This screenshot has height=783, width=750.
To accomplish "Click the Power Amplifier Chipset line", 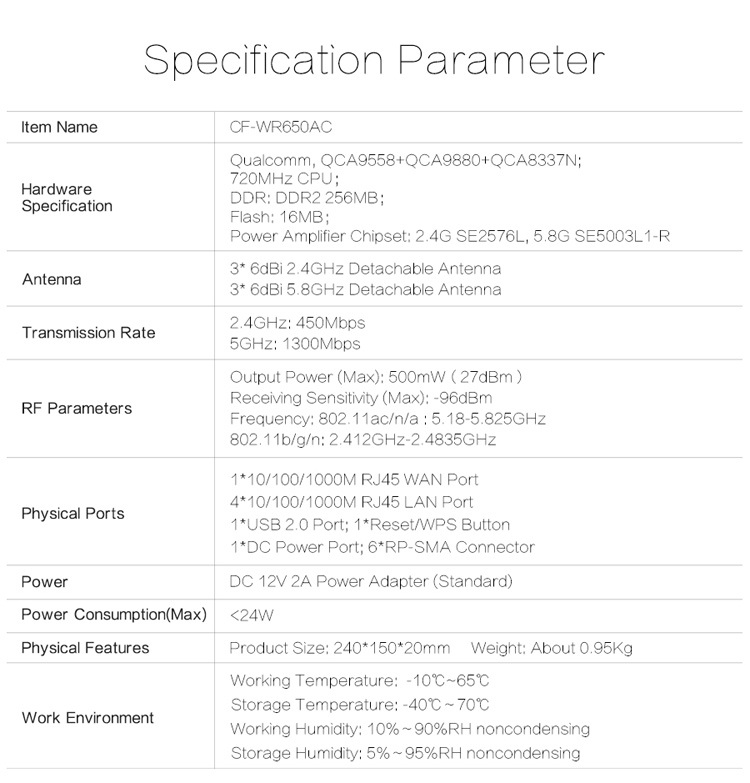I will [x=450, y=236].
